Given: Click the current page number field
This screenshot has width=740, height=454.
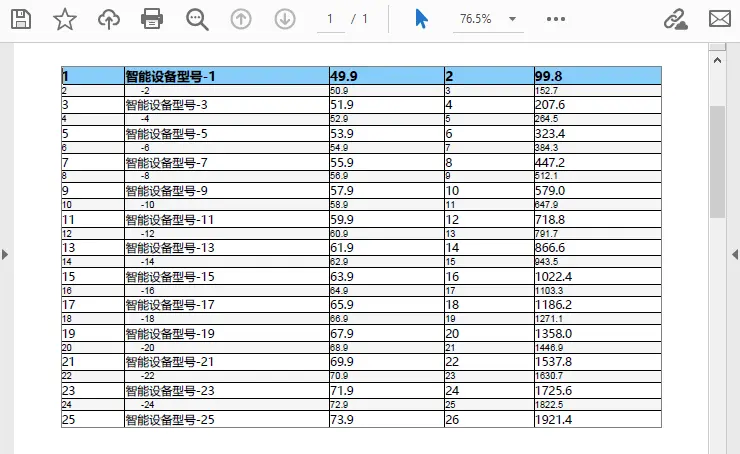Looking at the screenshot, I should [x=330, y=19].
